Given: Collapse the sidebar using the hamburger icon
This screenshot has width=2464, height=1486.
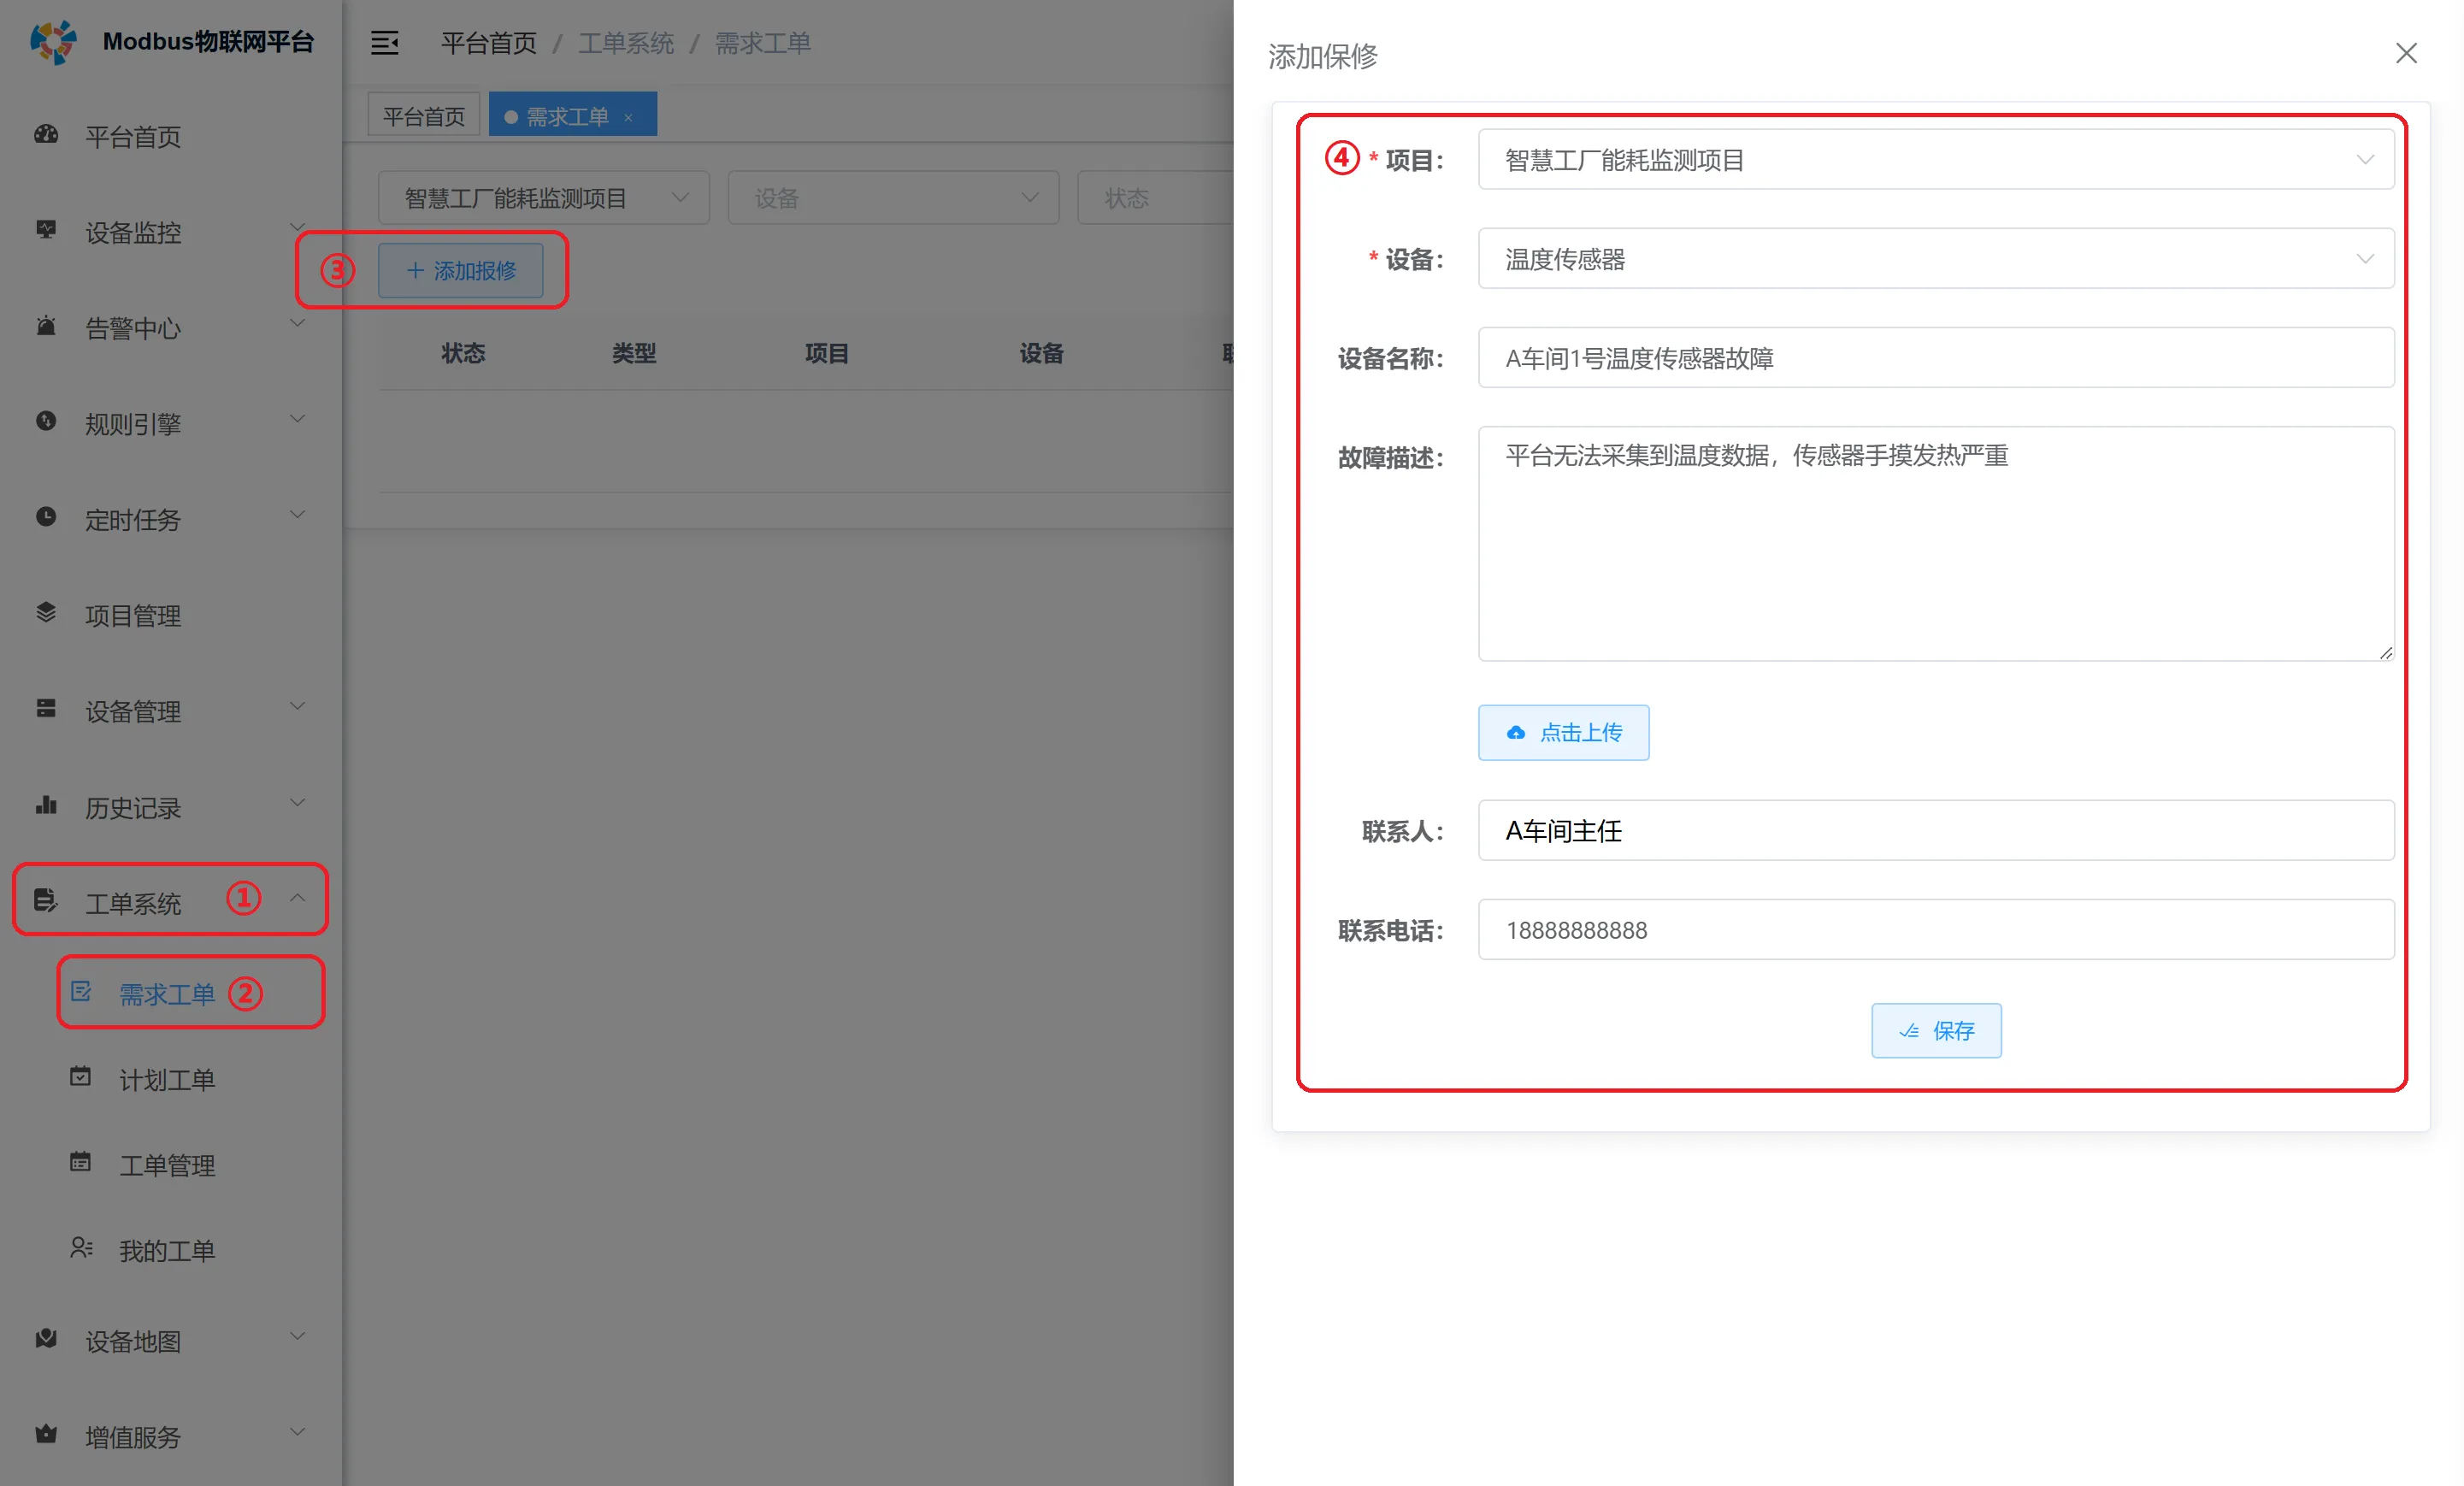Looking at the screenshot, I should (385, 43).
